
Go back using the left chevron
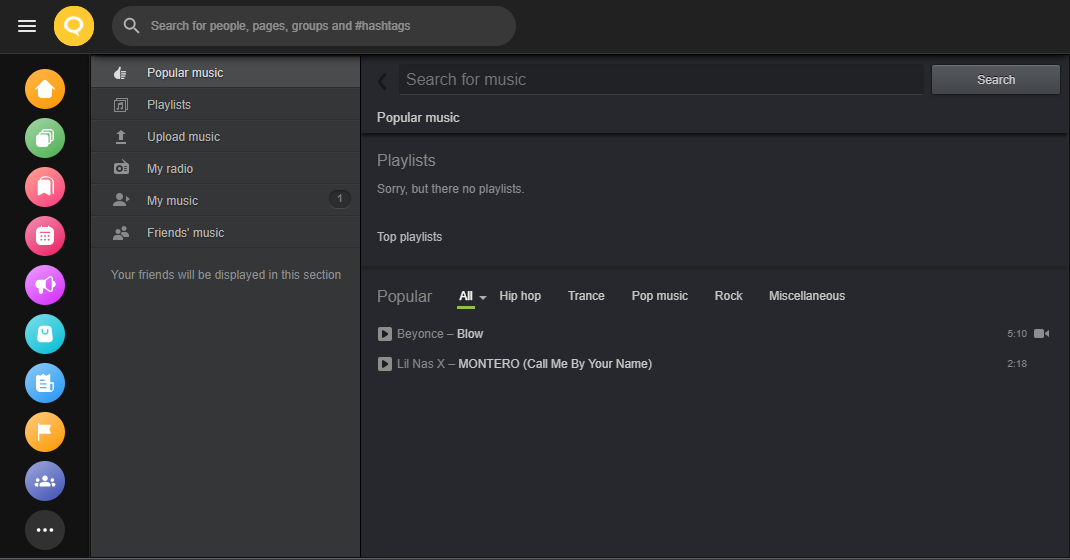point(382,81)
